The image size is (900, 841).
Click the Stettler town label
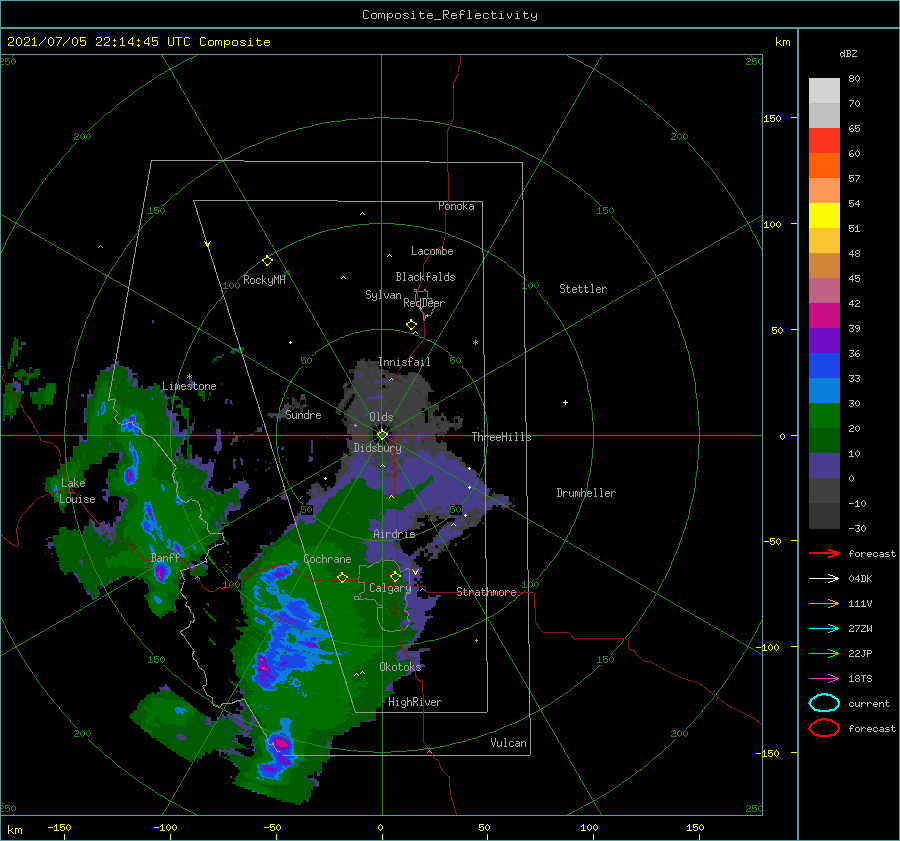click(x=583, y=289)
